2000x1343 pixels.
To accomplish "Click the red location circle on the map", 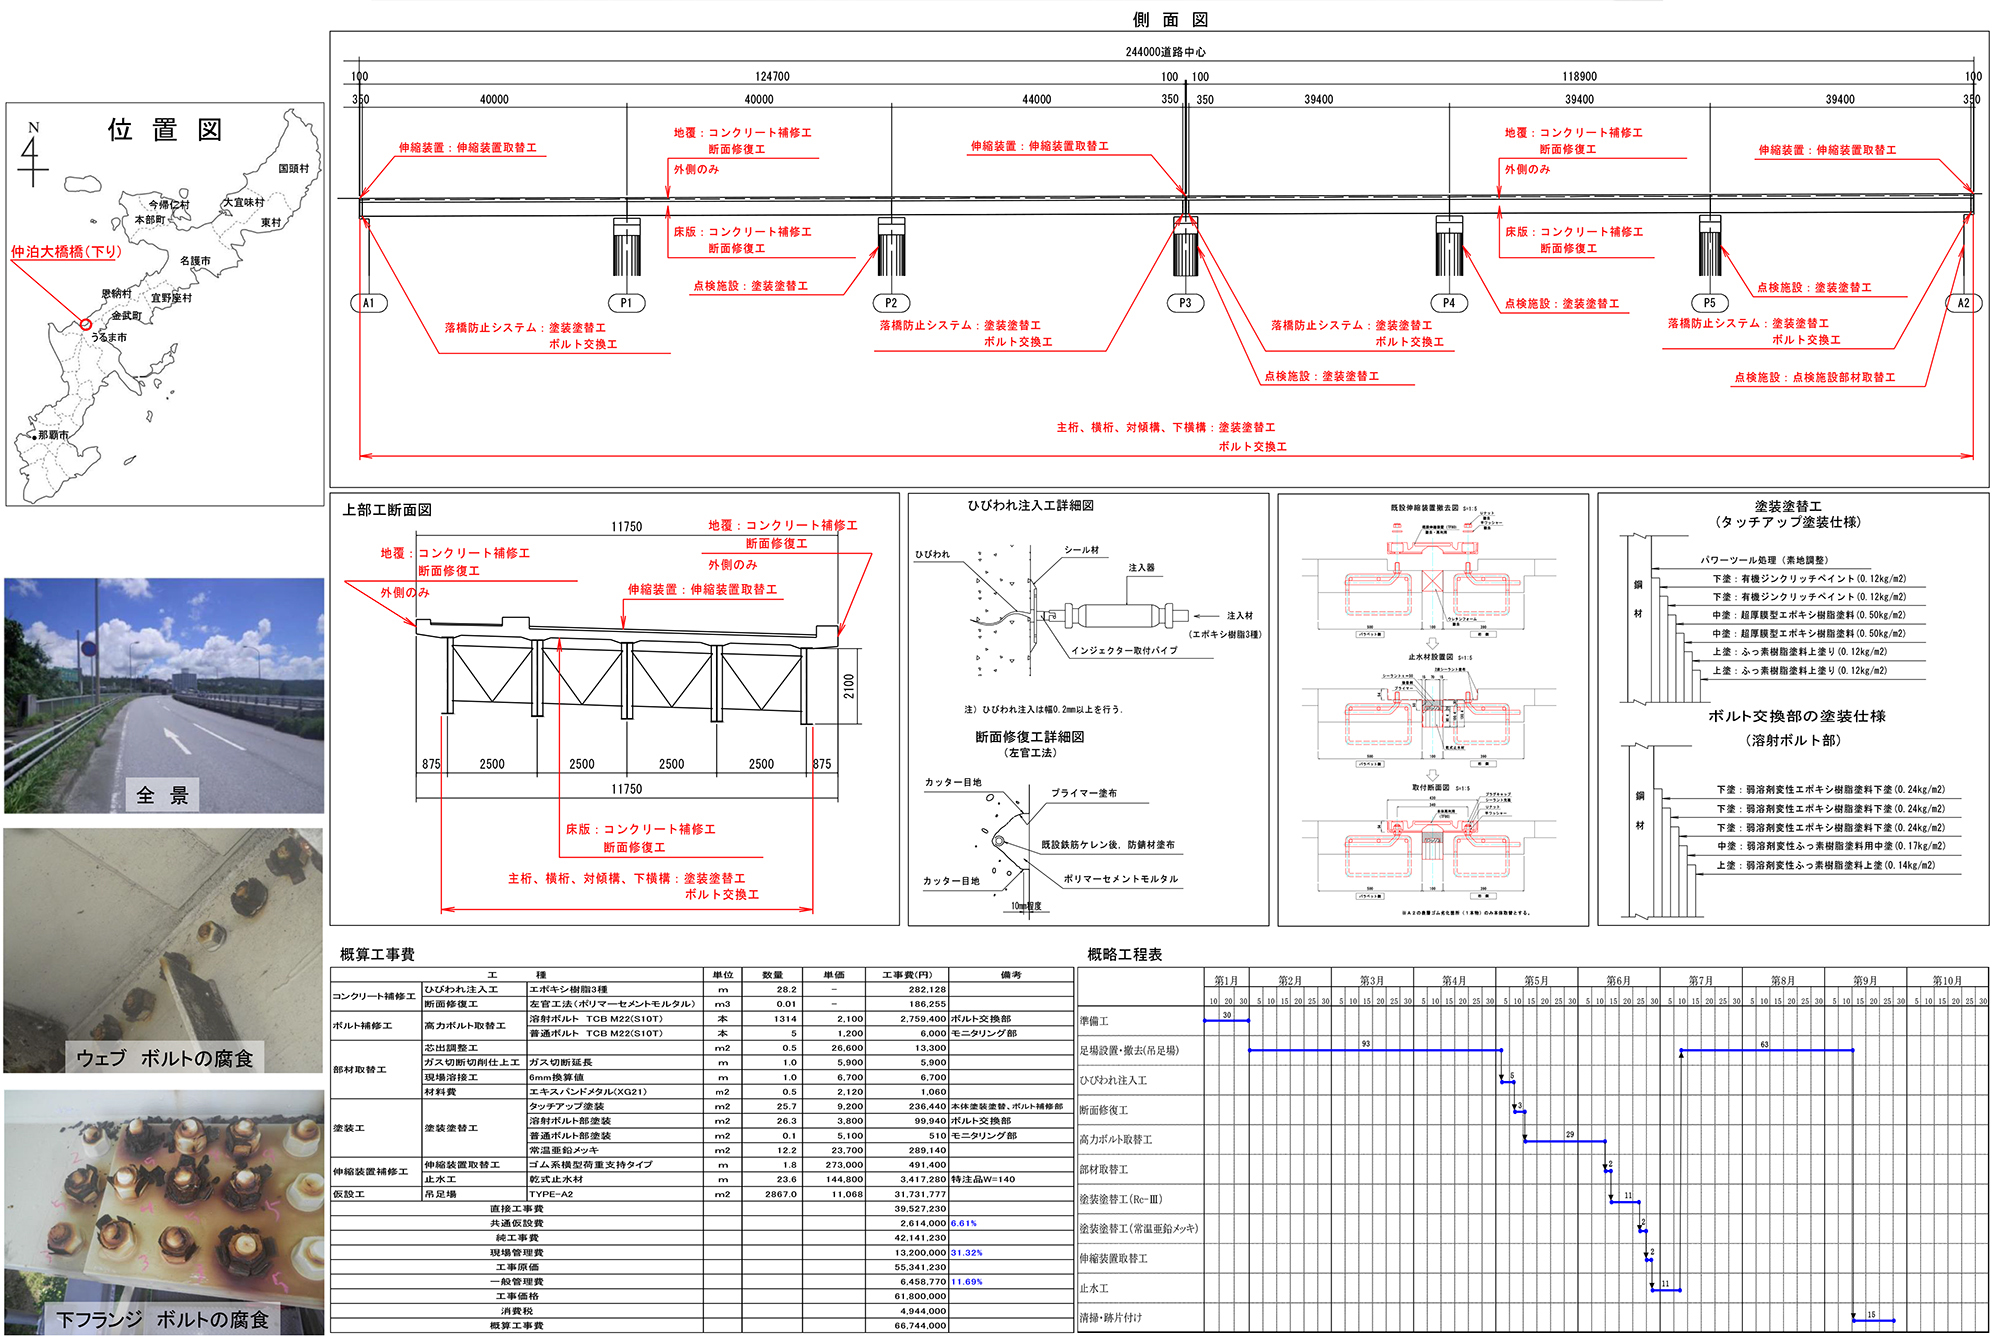I will click(x=86, y=324).
